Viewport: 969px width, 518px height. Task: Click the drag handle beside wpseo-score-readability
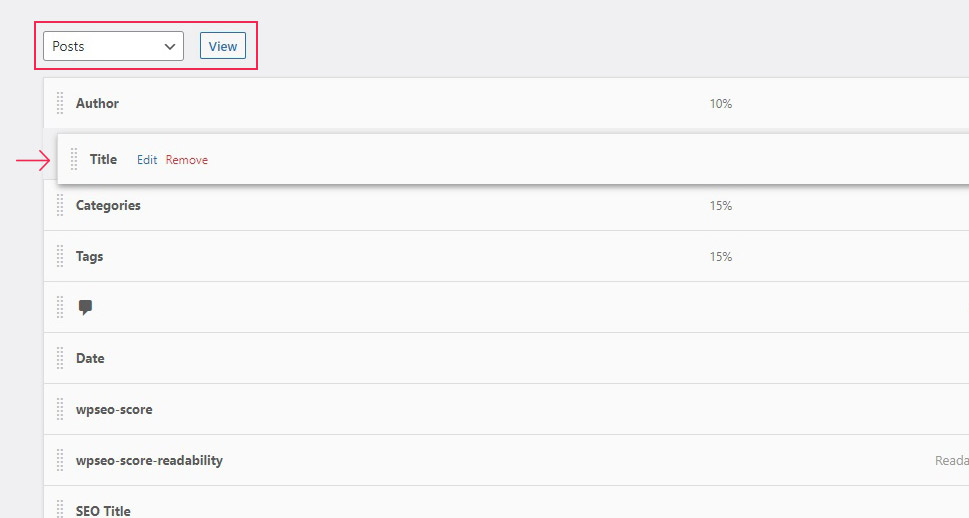click(x=60, y=460)
